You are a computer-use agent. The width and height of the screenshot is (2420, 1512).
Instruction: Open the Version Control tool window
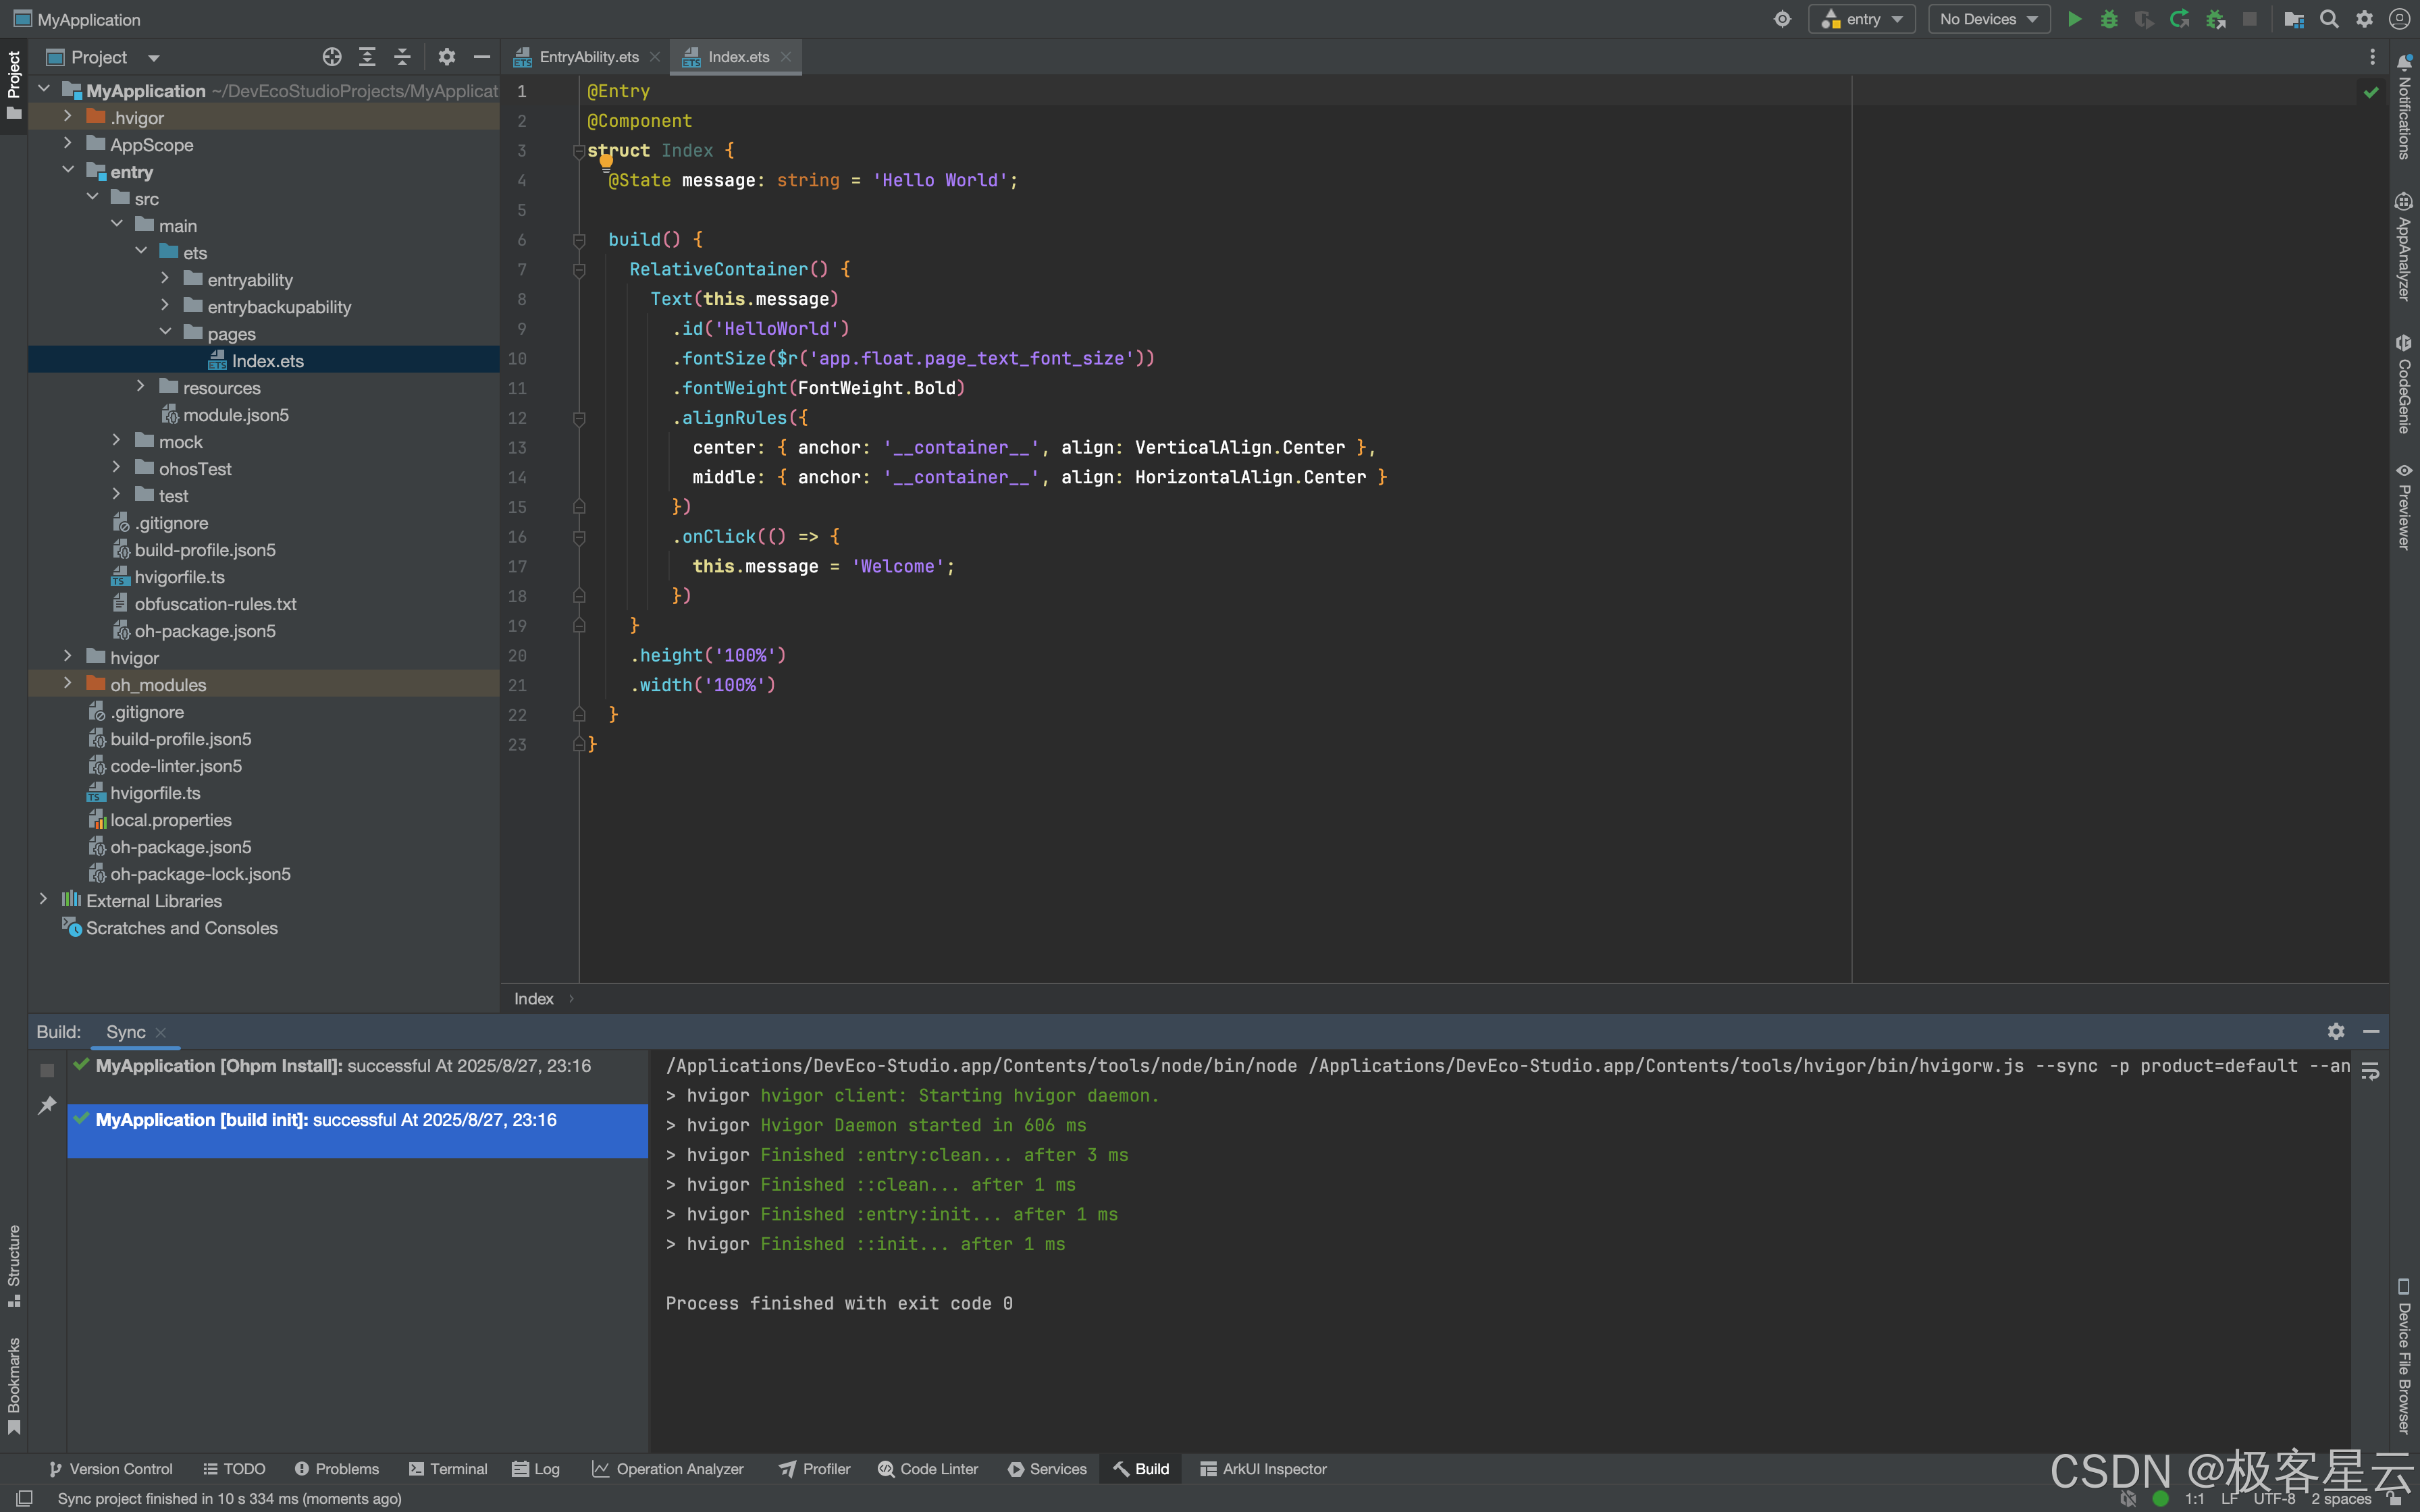click(x=111, y=1469)
